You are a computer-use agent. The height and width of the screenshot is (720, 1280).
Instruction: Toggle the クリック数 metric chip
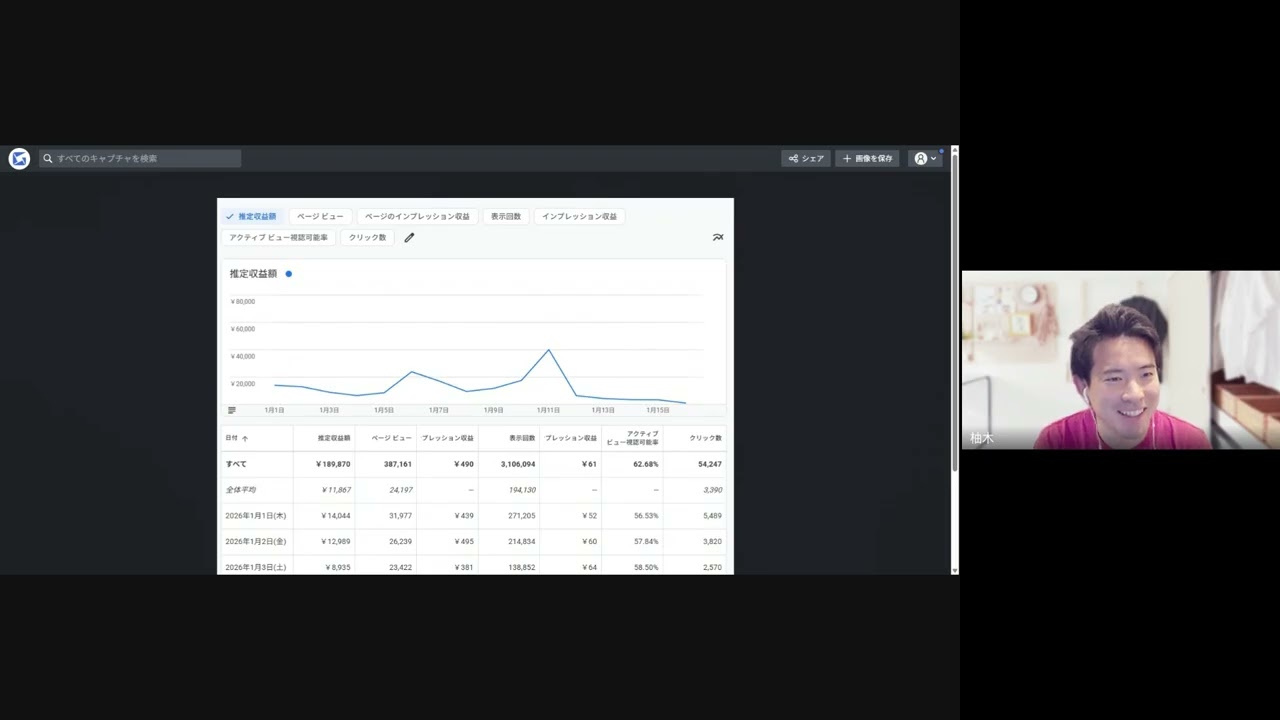[367, 238]
